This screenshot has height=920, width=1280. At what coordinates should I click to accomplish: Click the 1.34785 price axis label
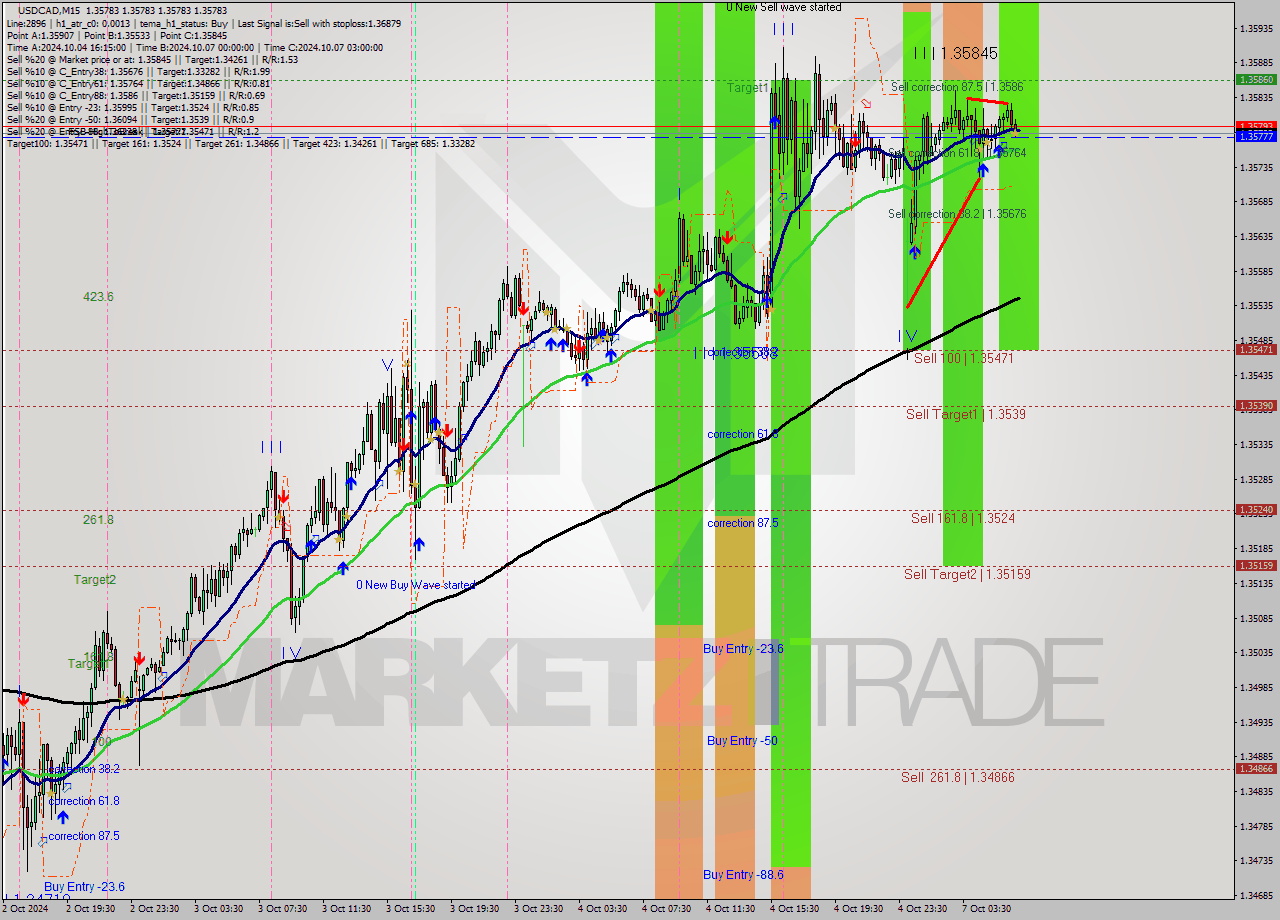pos(1256,826)
